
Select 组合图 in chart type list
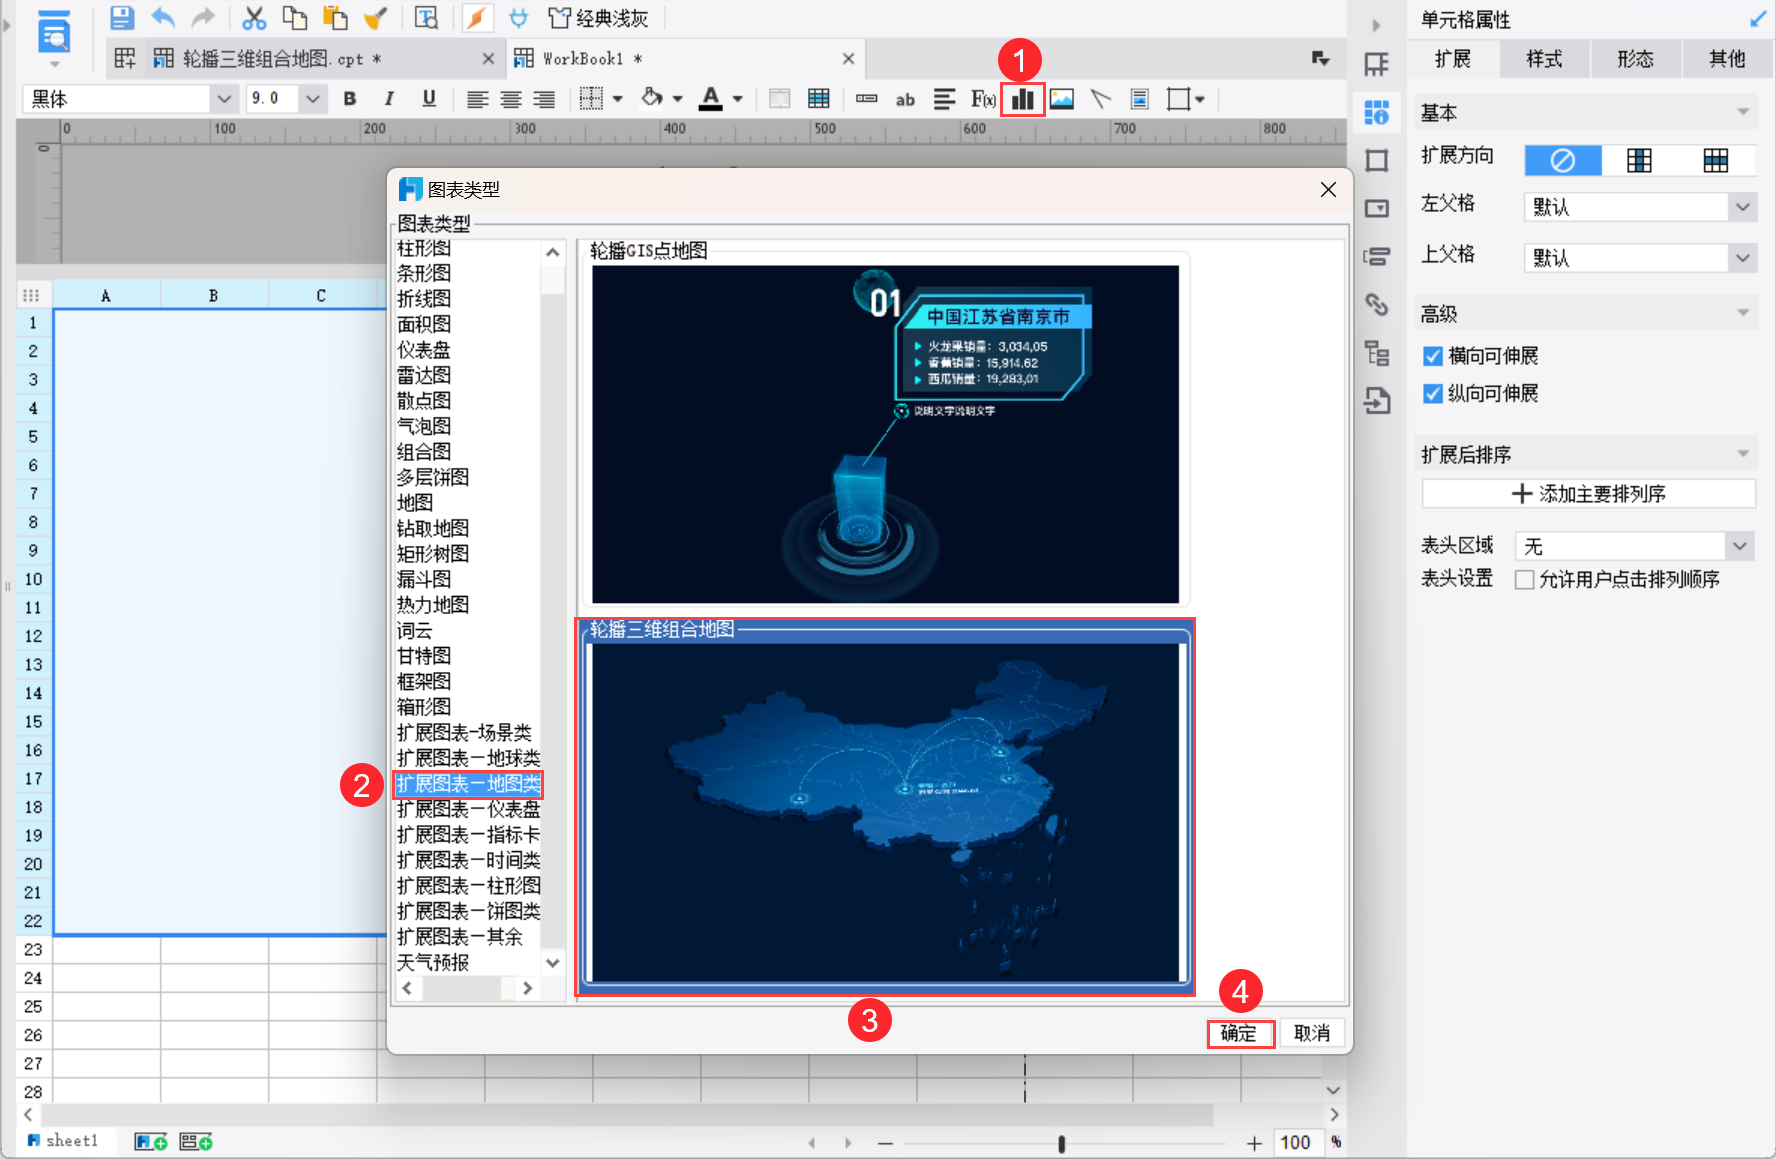tap(424, 452)
